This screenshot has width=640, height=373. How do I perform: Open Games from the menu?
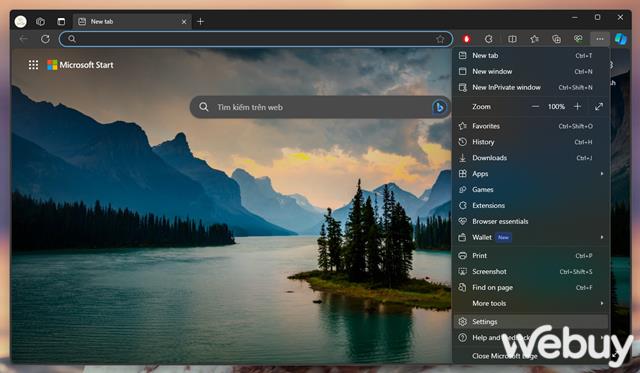pos(531,190)
